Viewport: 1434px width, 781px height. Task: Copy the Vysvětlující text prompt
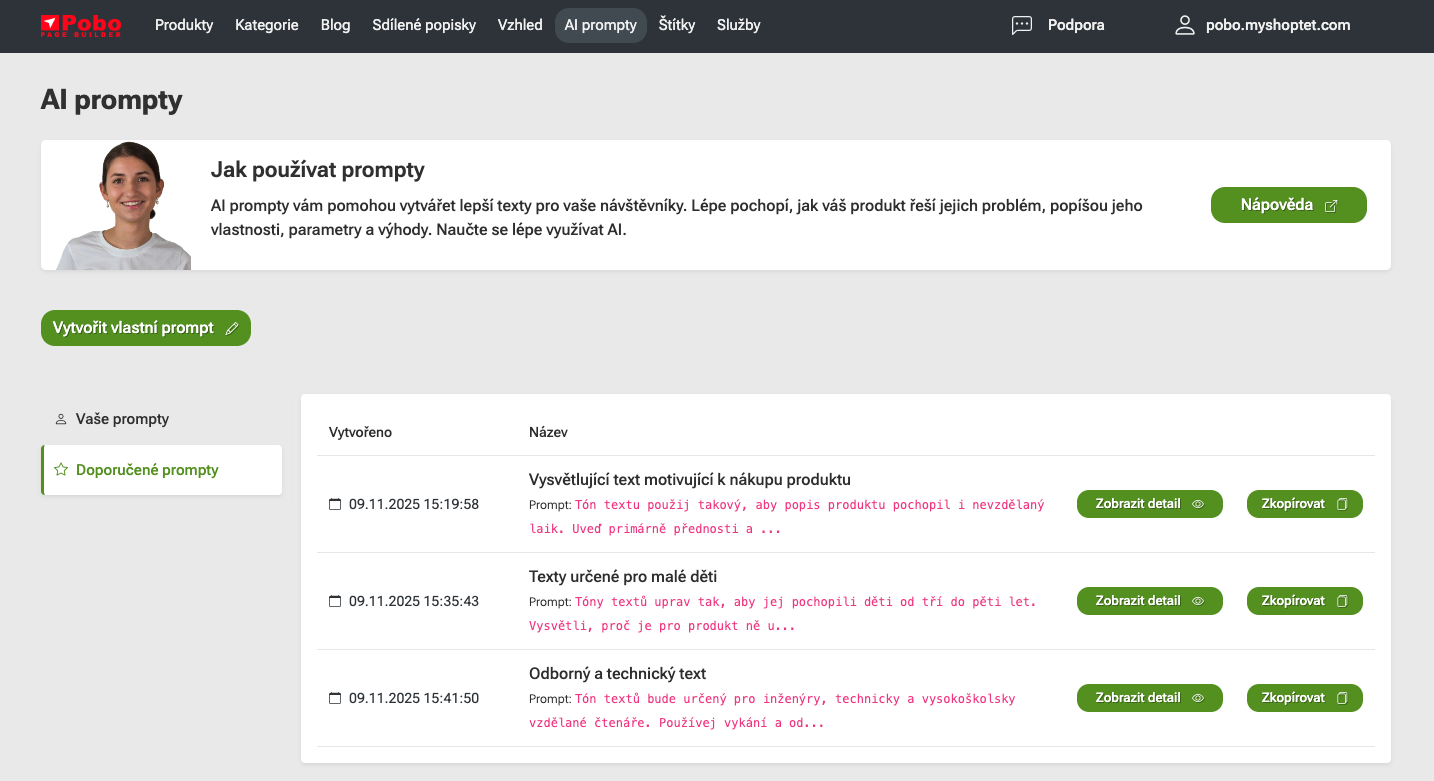click(x=1304, y=504)
